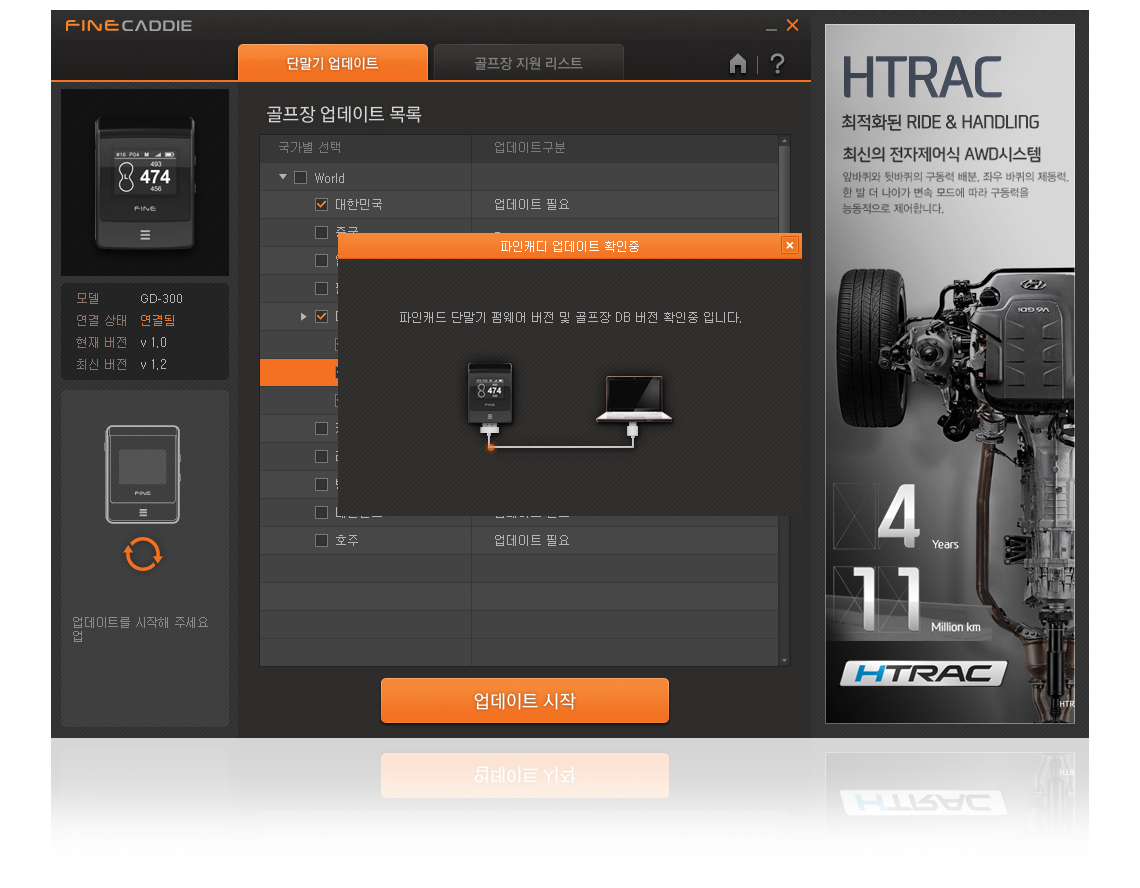This screenshot has width=1140, height=888.
Task: Click the v 1.0 current version value
Action: click(x=153, y=342)
